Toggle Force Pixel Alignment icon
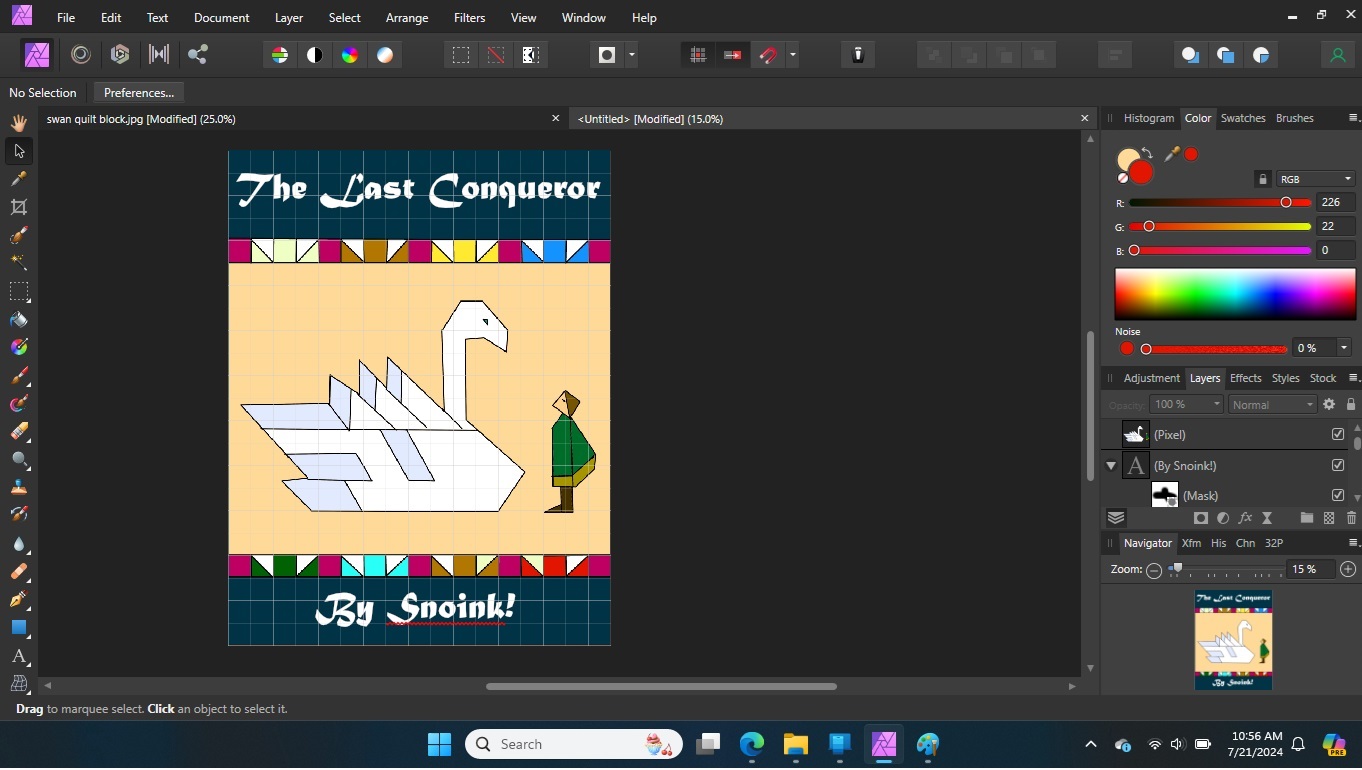This screenshot has width=1362, height=770. point(733,55)
